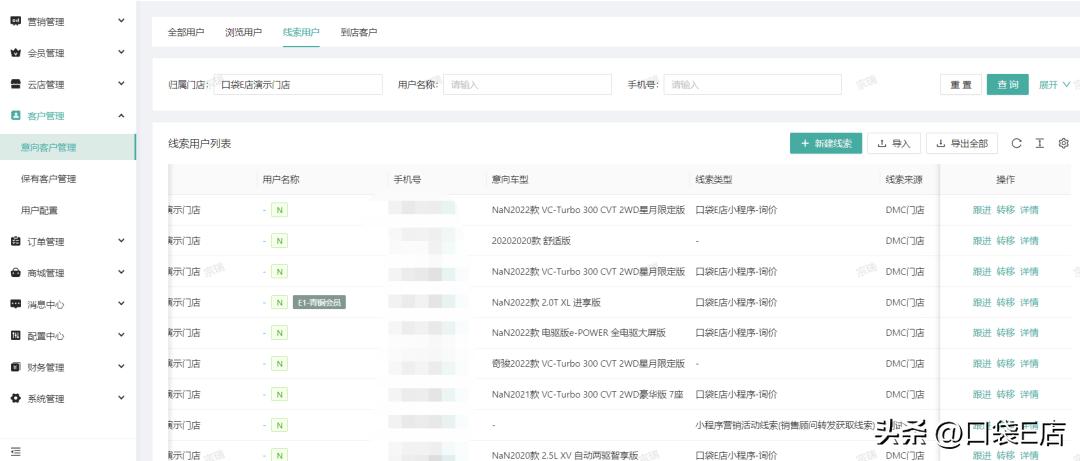Click 详情 in the 2WD豪华版 7座 row

click(1029, 395)
